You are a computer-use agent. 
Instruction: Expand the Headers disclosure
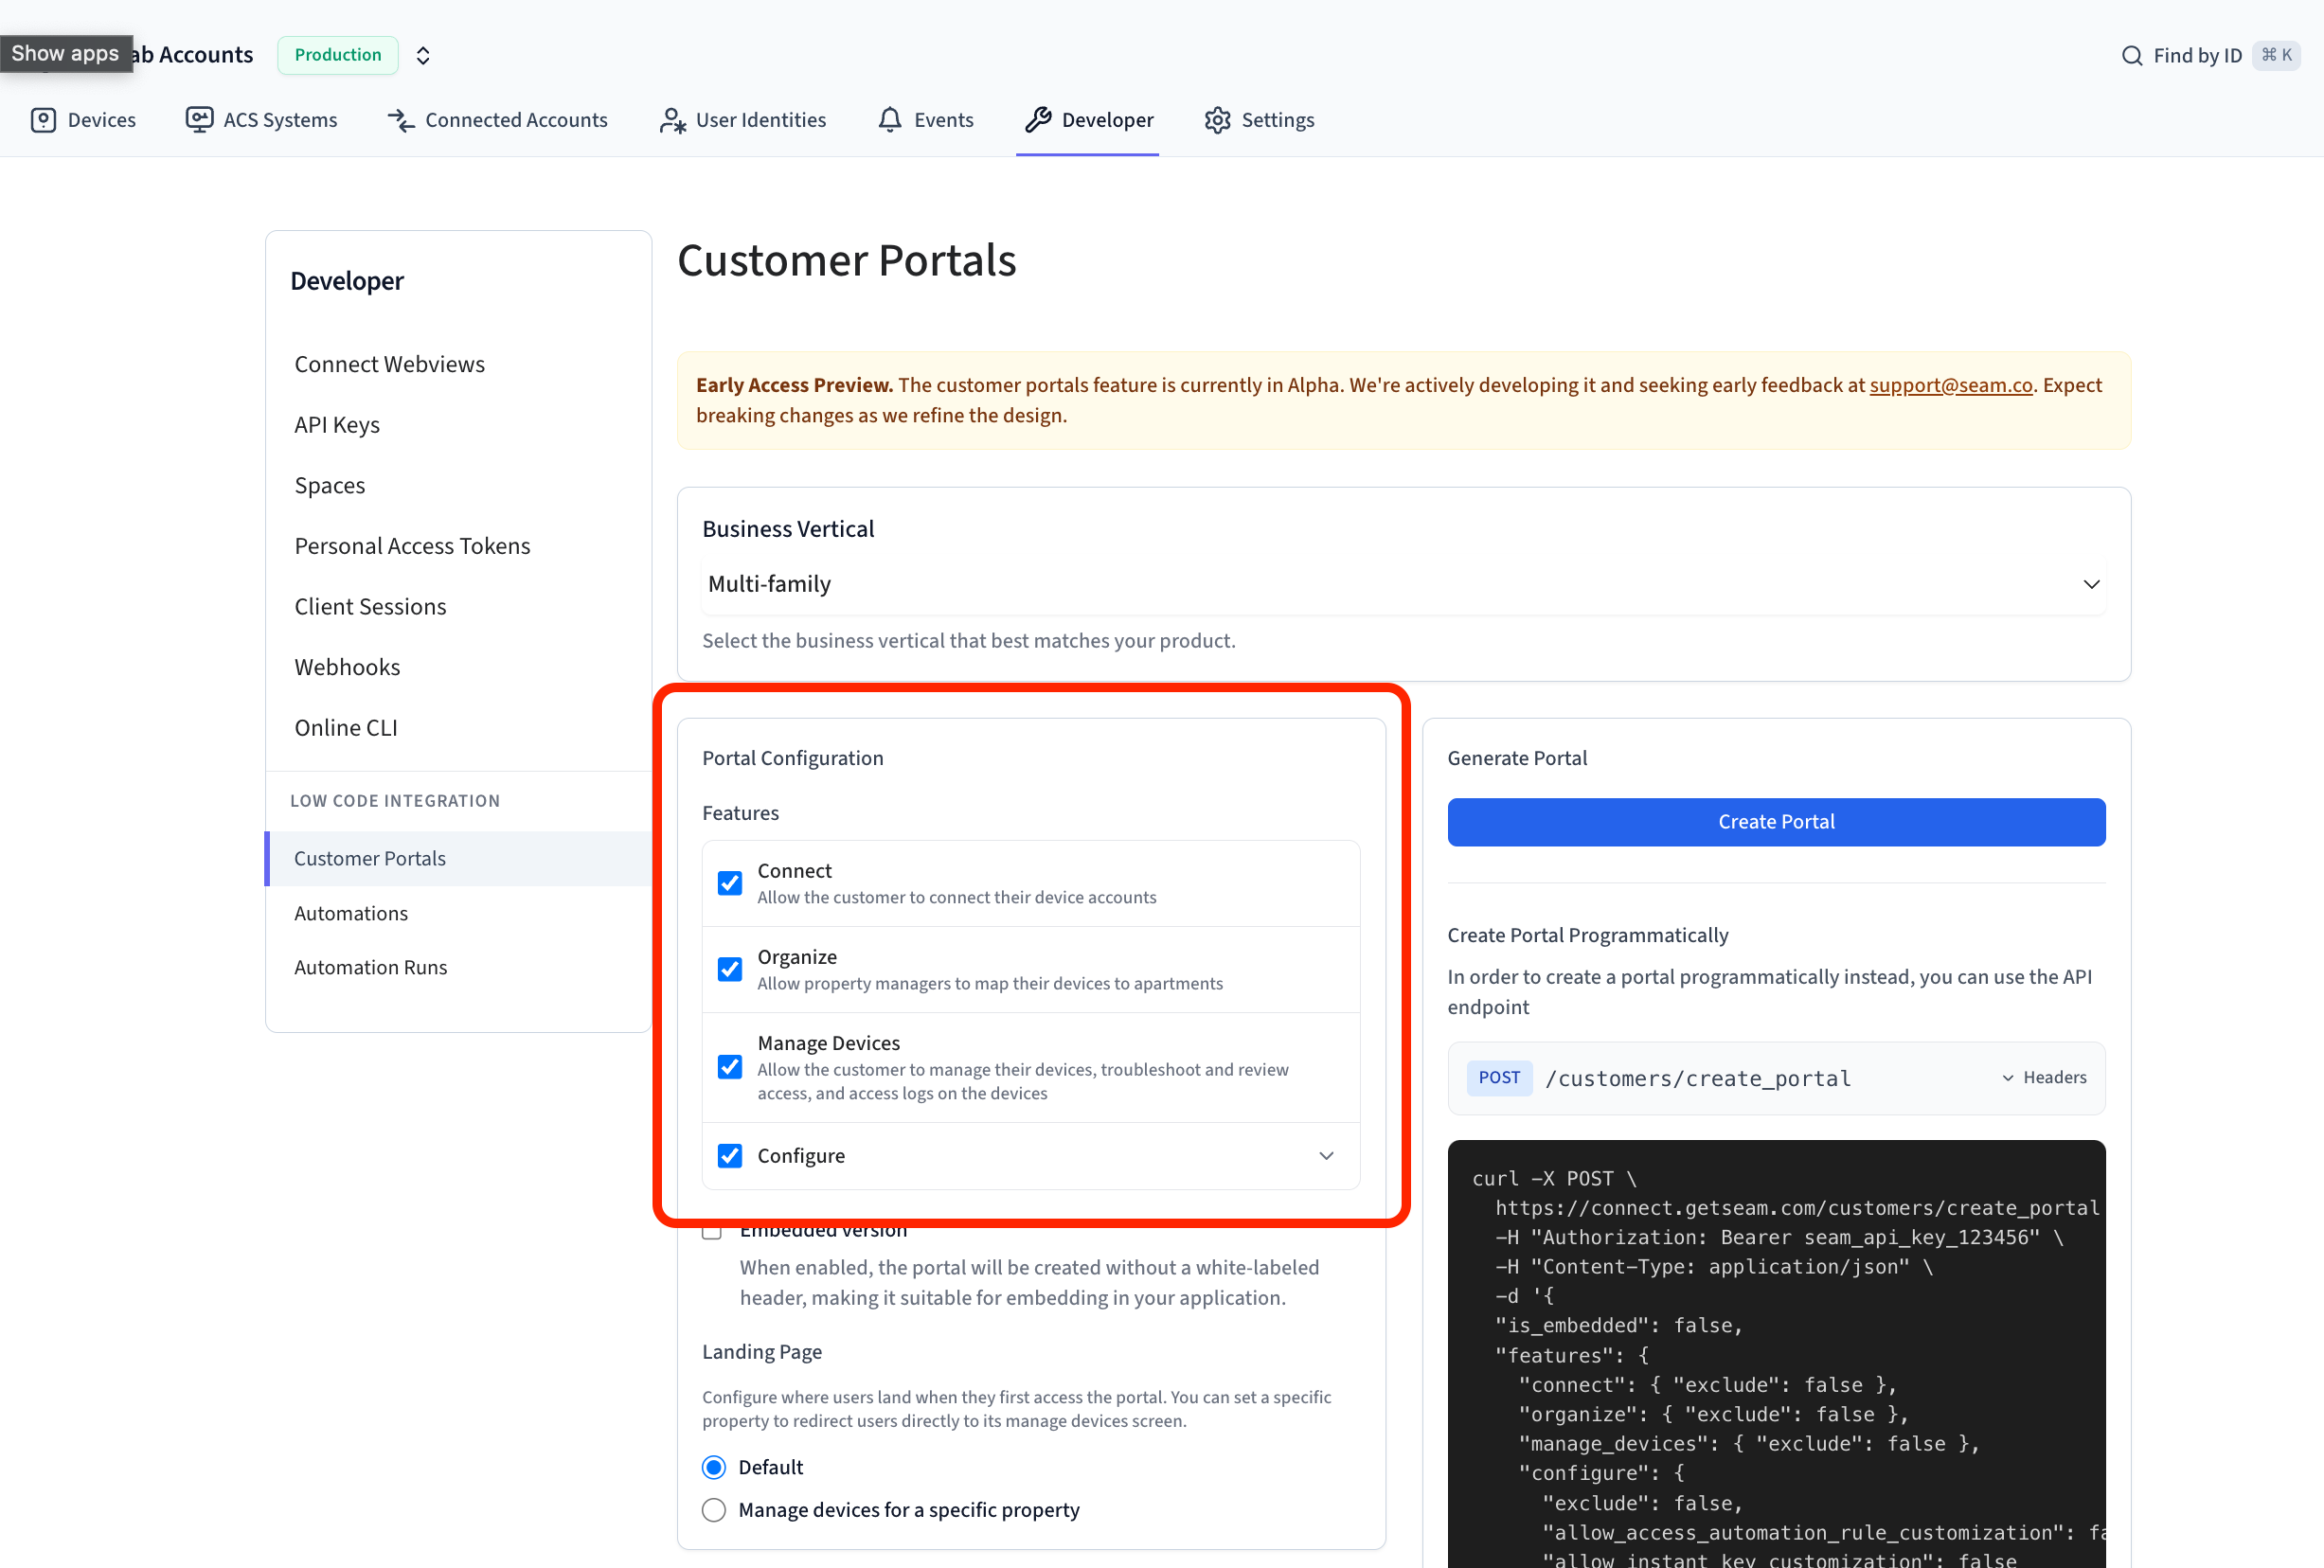(x=2043, y=1078)
